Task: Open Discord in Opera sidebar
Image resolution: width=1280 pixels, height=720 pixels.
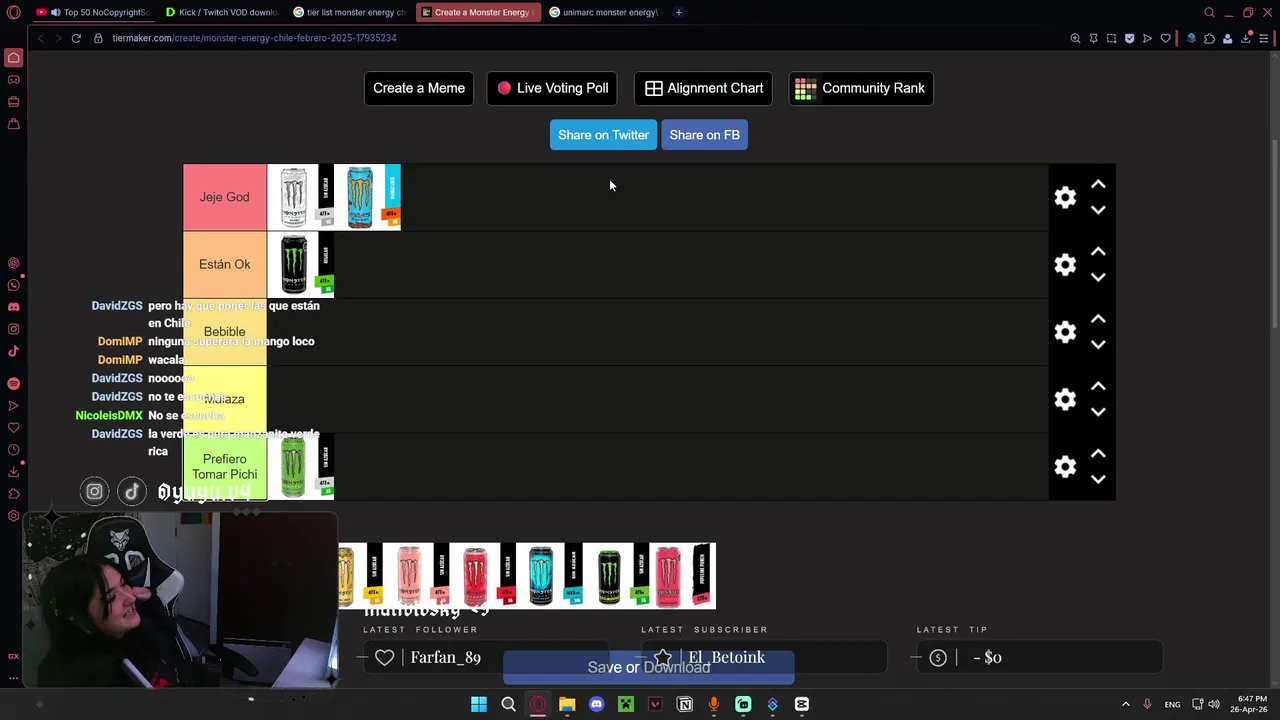Action: (x=13, y=307)
